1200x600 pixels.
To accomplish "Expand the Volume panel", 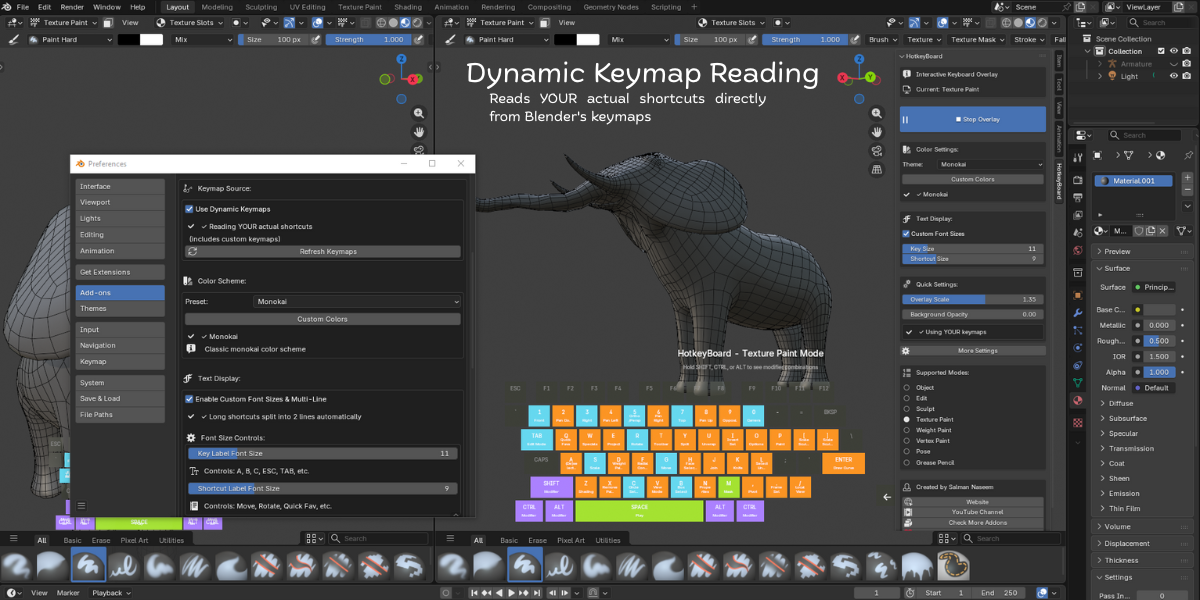I will coord(1143,526).
